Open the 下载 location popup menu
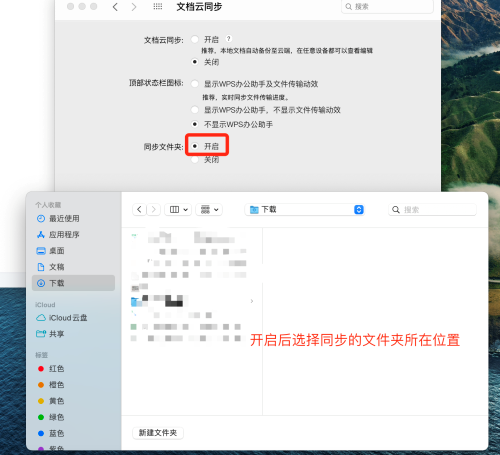This screenshot has height=455, width=500. pos(305,210)
